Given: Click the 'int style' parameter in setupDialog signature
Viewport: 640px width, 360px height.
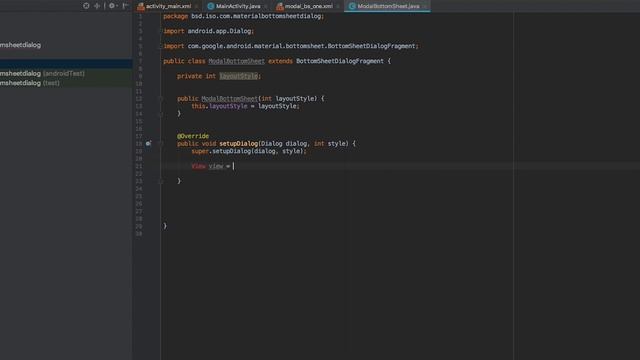Looking at the screenshot, I should (330, 144).
